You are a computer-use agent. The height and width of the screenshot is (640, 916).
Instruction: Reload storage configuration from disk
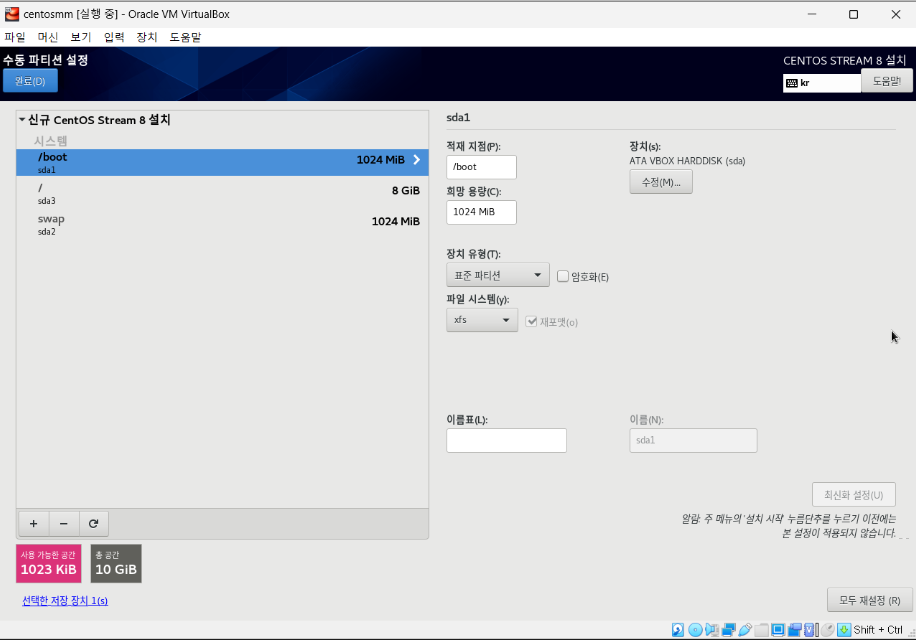point(93,524)
